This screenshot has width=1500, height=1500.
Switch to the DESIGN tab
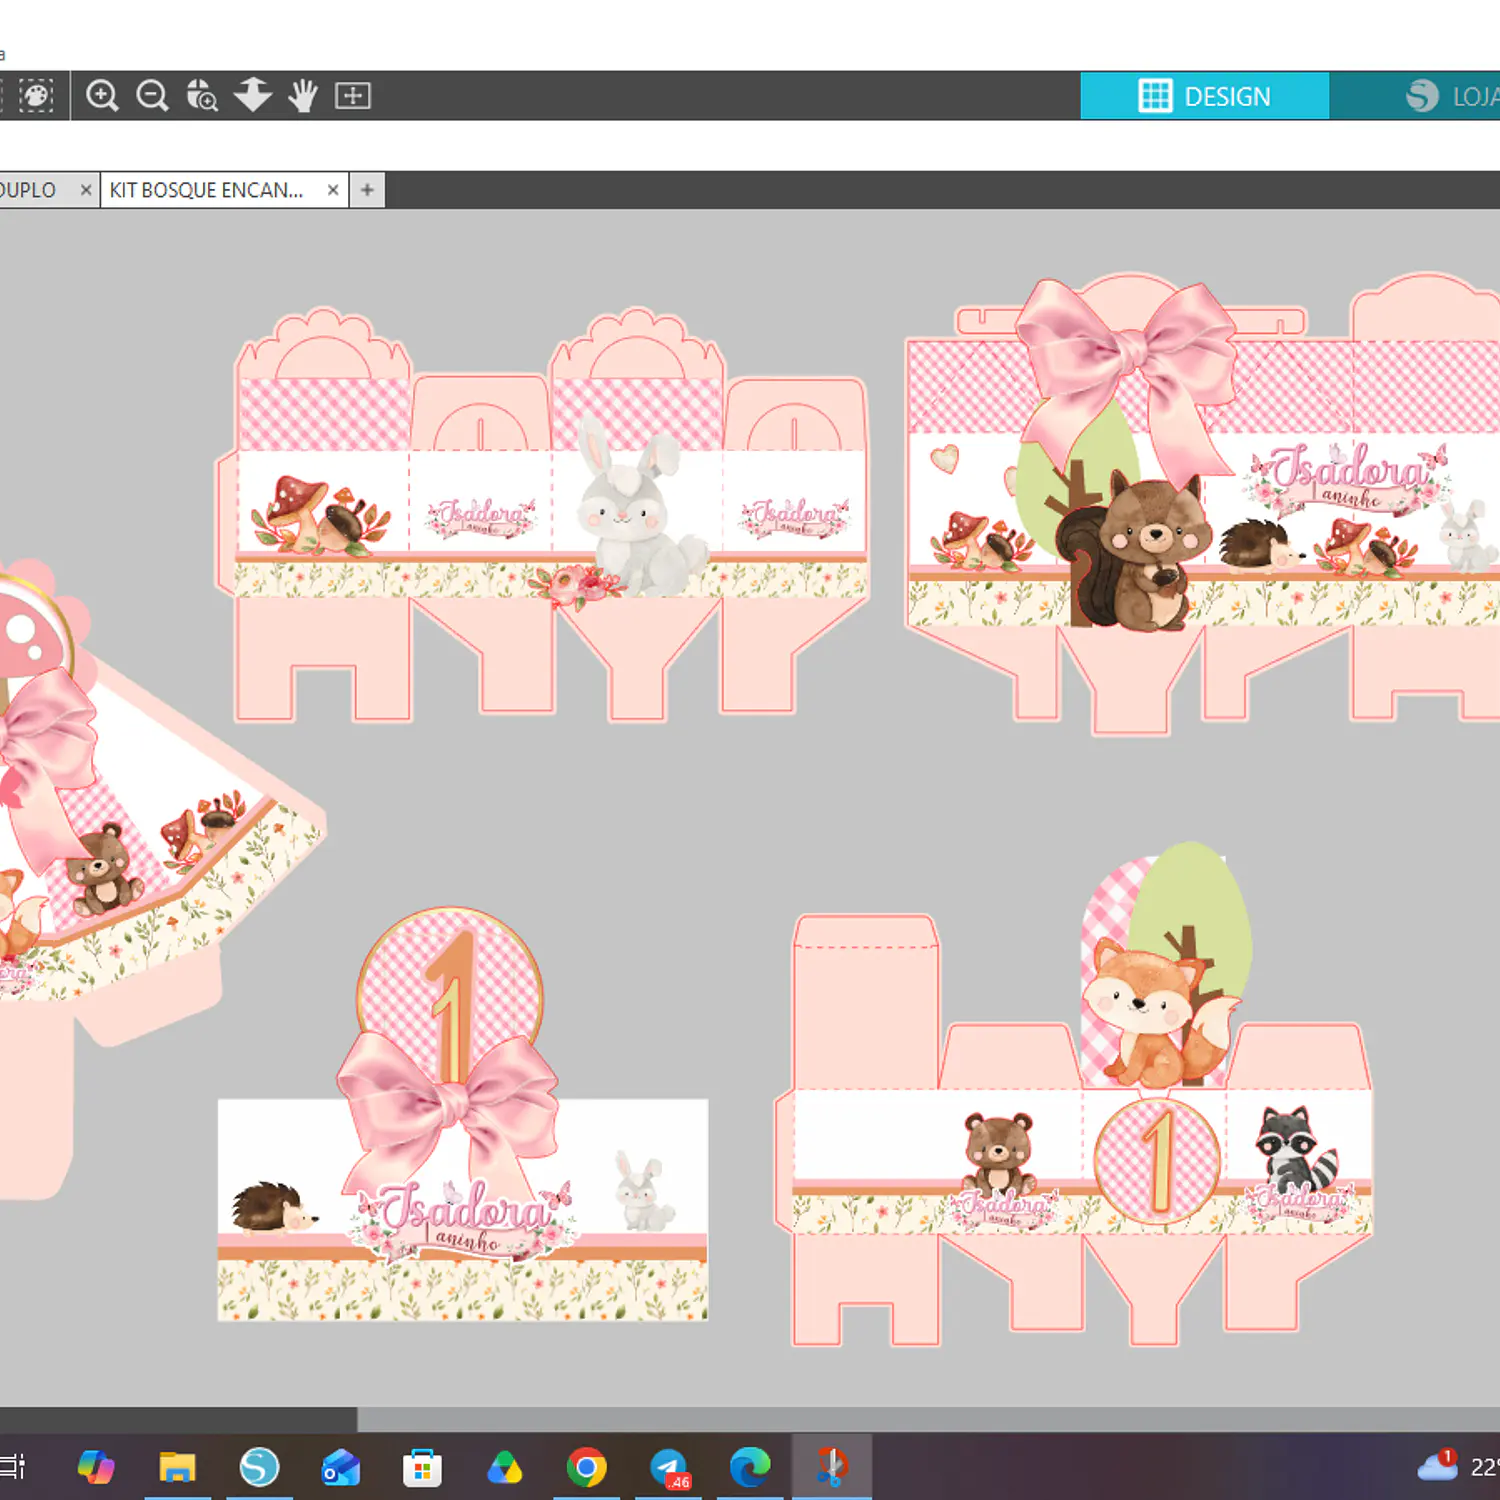(x=1204, y=96)
